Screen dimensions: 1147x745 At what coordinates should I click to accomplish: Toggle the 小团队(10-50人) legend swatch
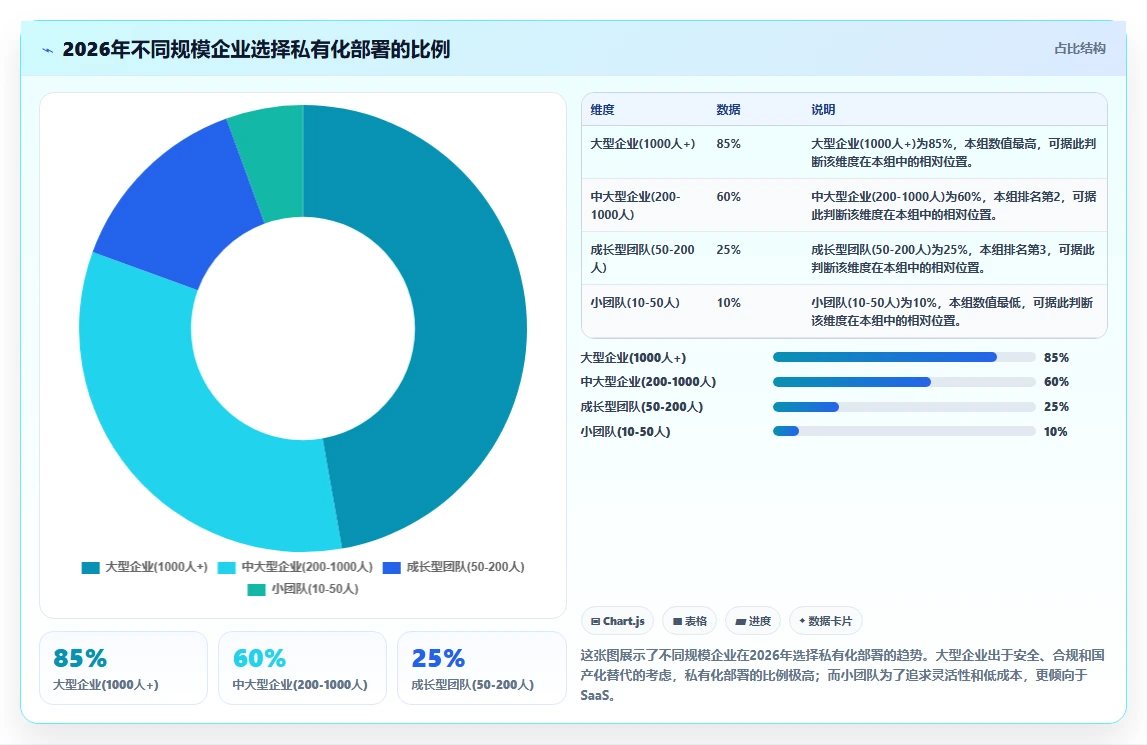pos(256,589)
